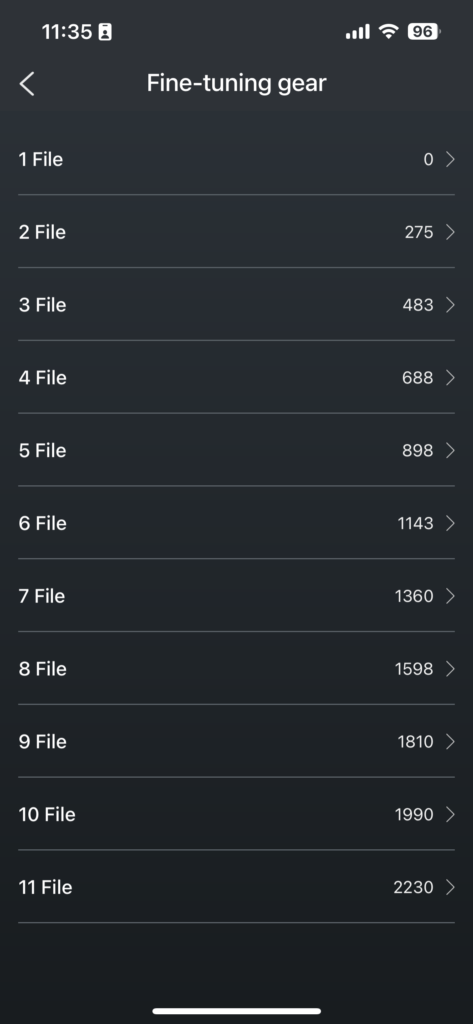The width and height of the screenshot is (473, 1024).
Task: Tap chevron next to value 898
Action: coord(450,451)
